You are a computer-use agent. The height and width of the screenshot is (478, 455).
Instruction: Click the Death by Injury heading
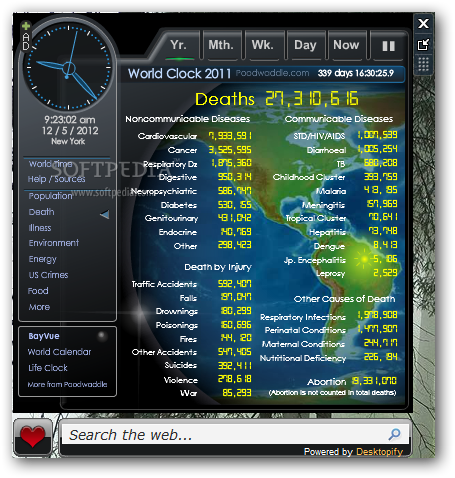click(218, 267)
